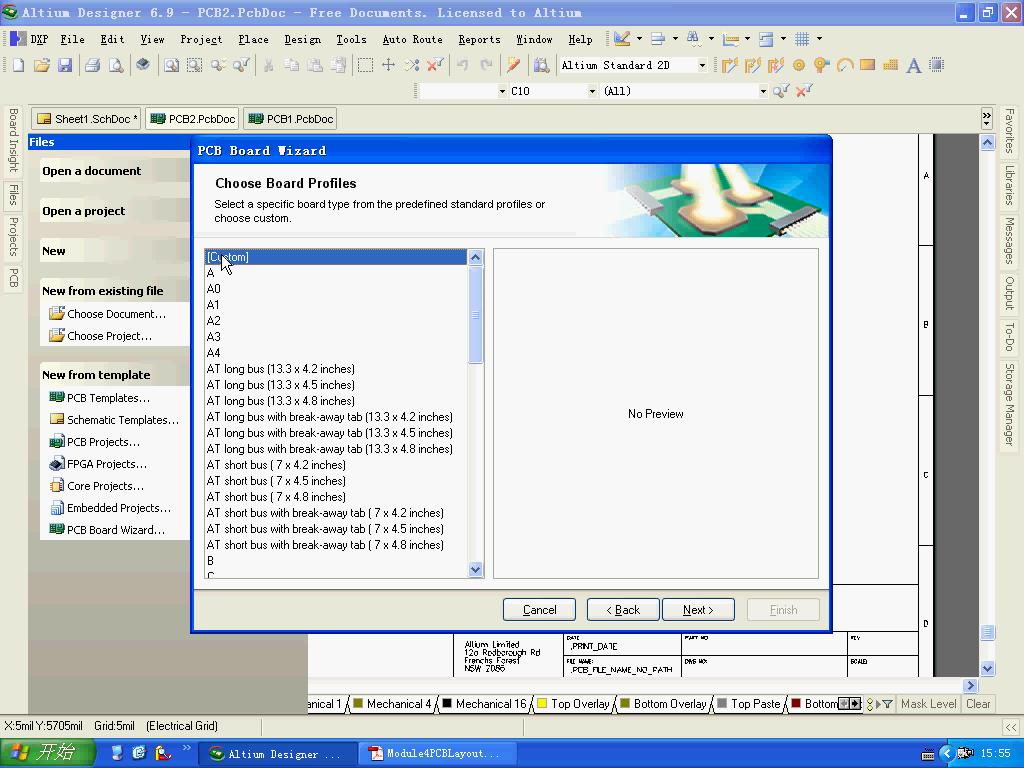Click Cancel in PCB Board Wizard

(x=539, y=610)
